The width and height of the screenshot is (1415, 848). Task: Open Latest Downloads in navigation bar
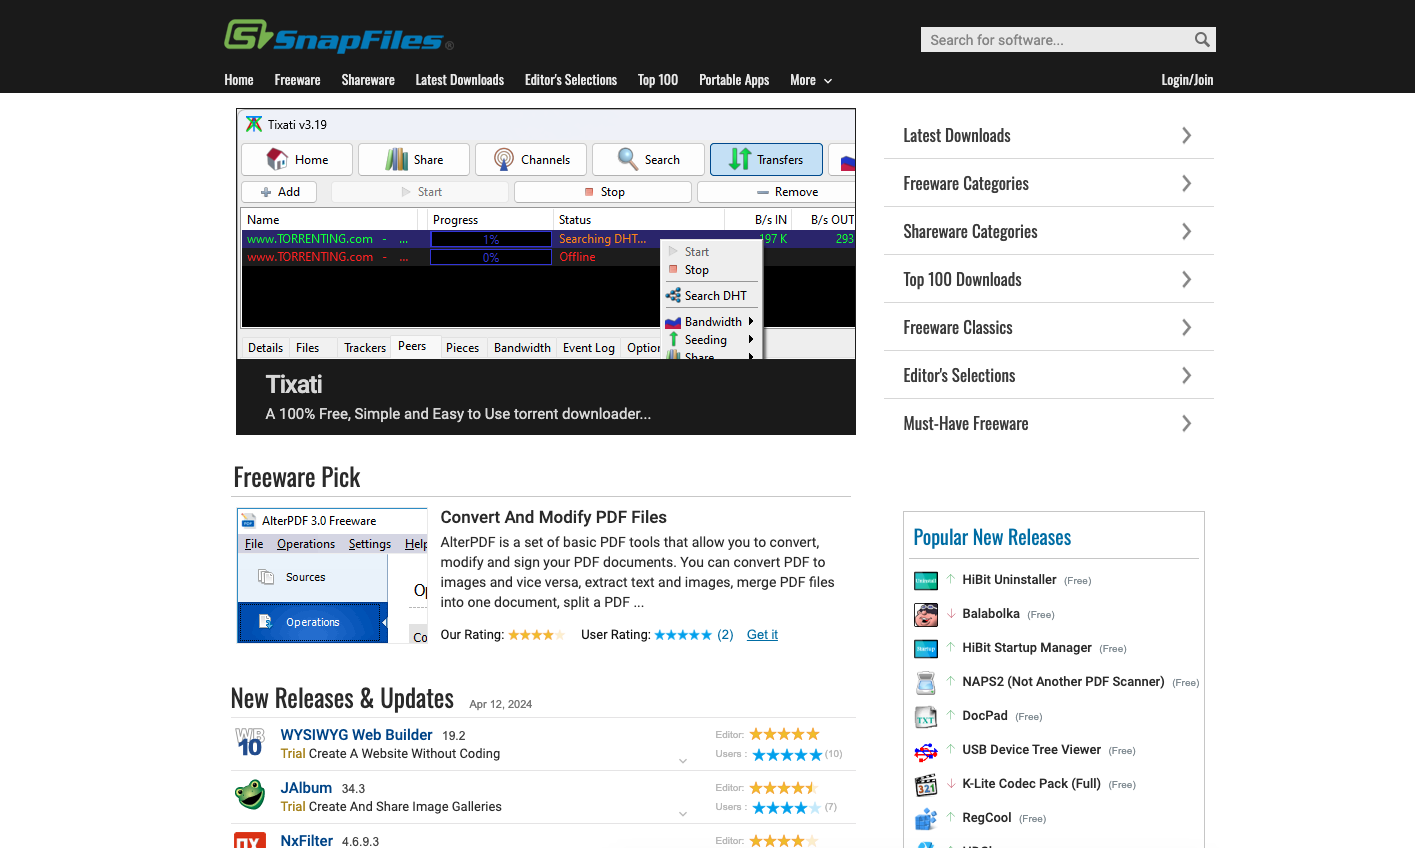point(460,80)
